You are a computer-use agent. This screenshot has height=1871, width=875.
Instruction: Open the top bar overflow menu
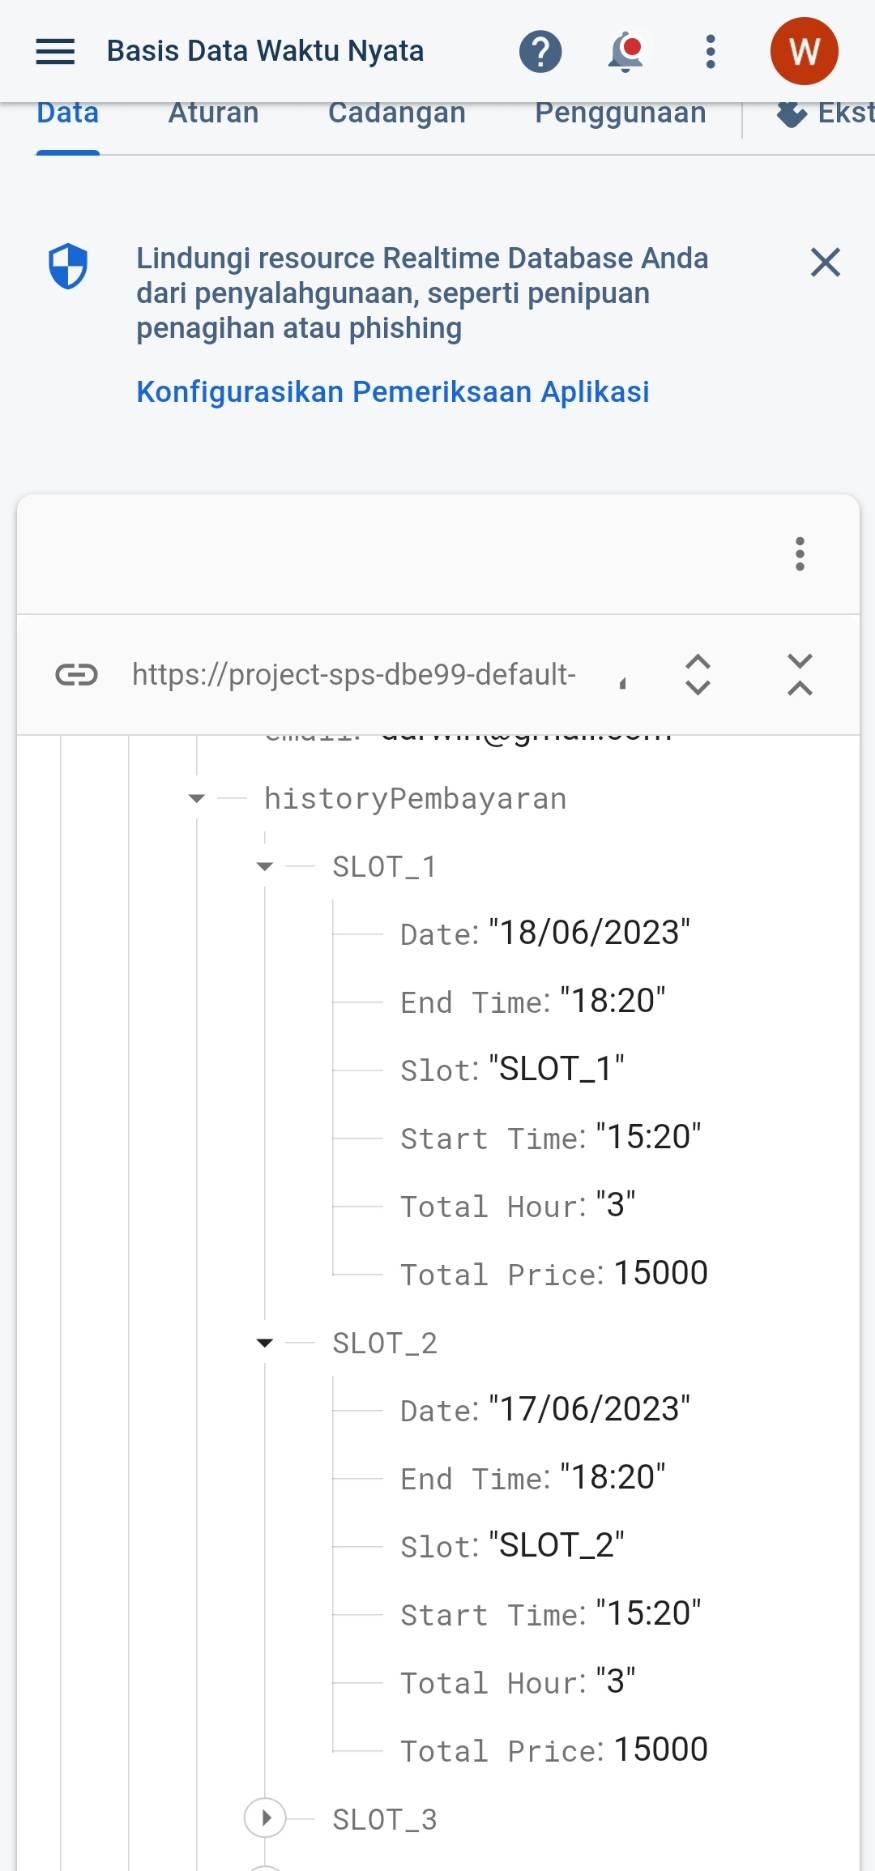pyautogui.click(x=710, y=51)
